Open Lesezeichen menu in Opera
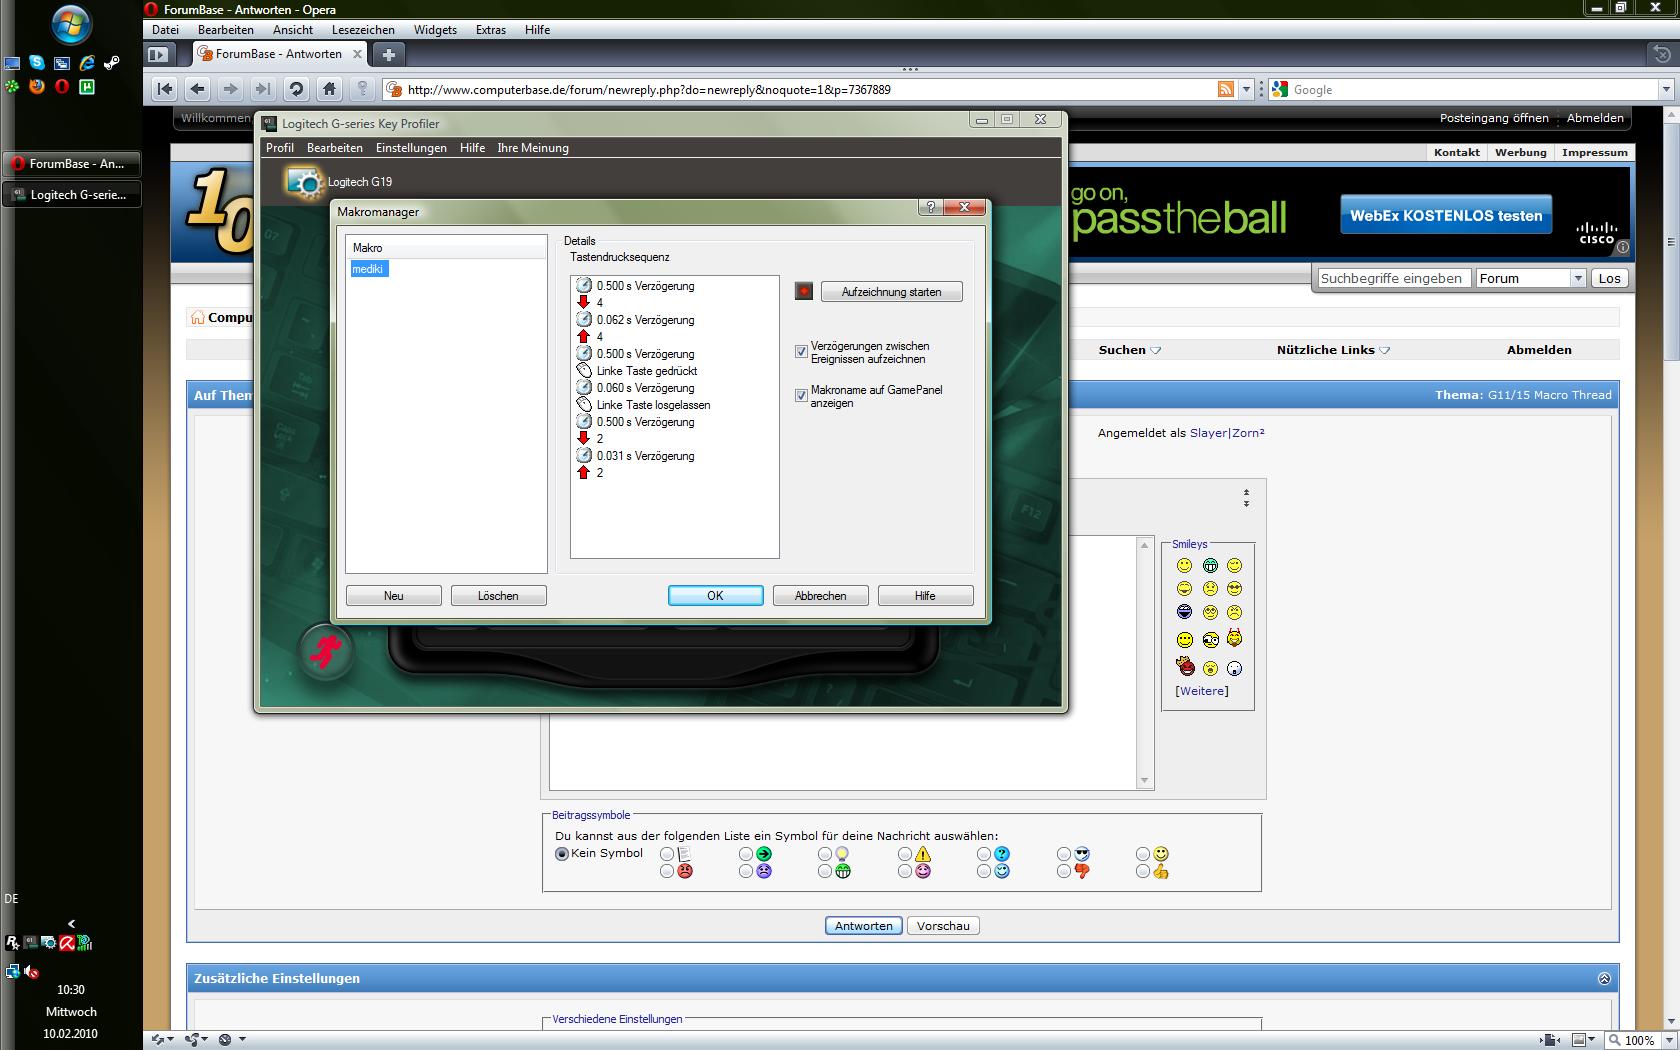Viewport: 1680px width, 1050px height. click(x=363, y=30)
